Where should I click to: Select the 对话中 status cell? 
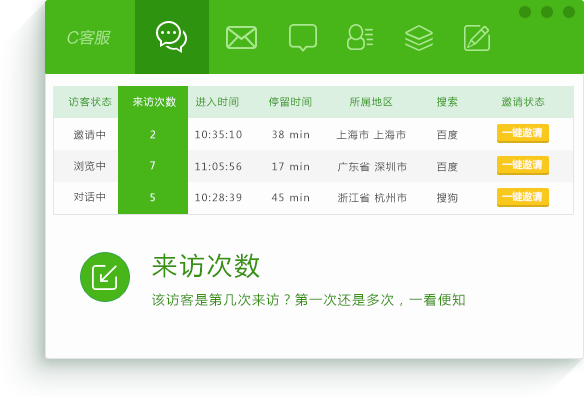[89, 197]
